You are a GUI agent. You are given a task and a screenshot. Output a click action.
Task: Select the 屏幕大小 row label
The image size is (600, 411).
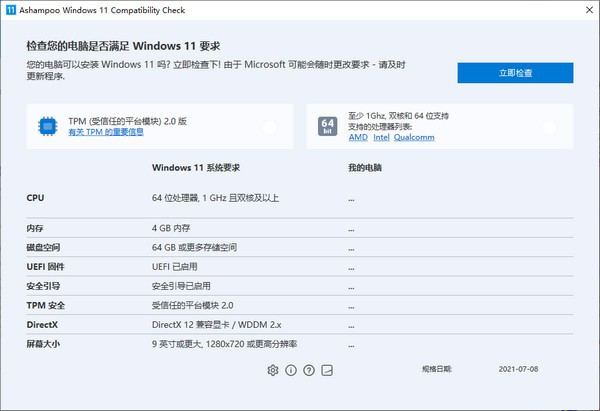coord(43,344)
